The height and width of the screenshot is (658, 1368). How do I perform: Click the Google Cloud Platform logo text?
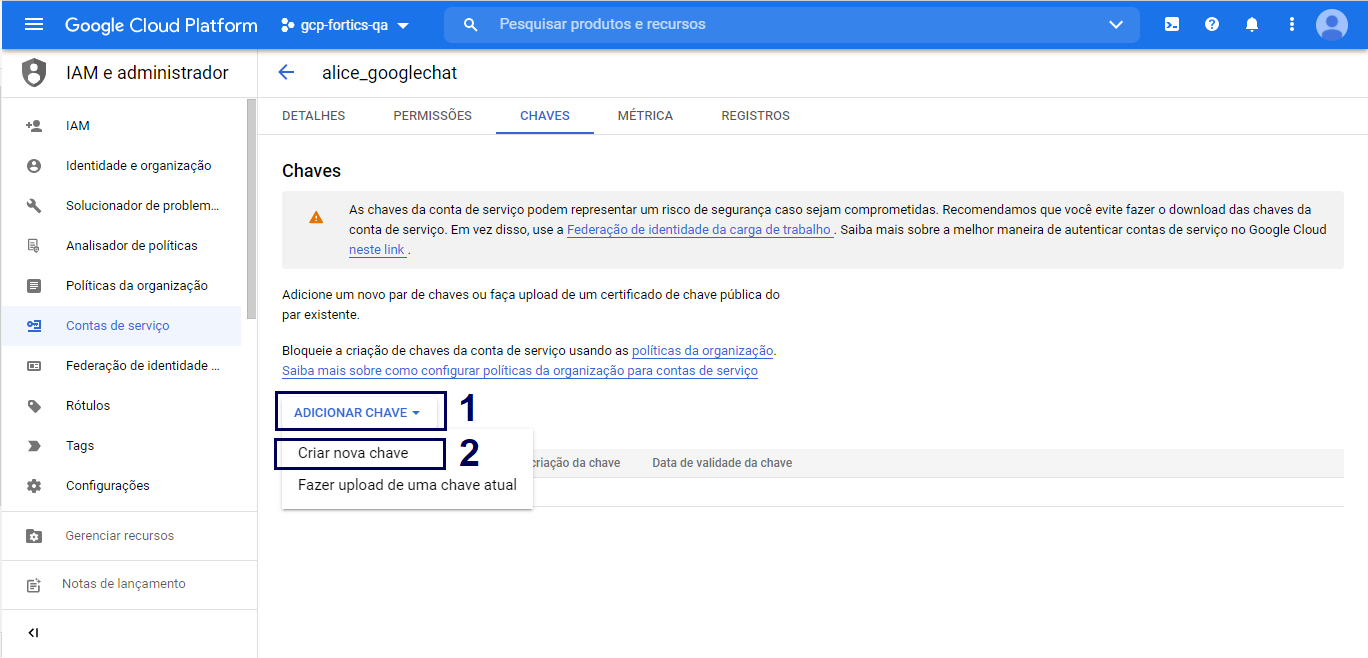pos(161,25)
